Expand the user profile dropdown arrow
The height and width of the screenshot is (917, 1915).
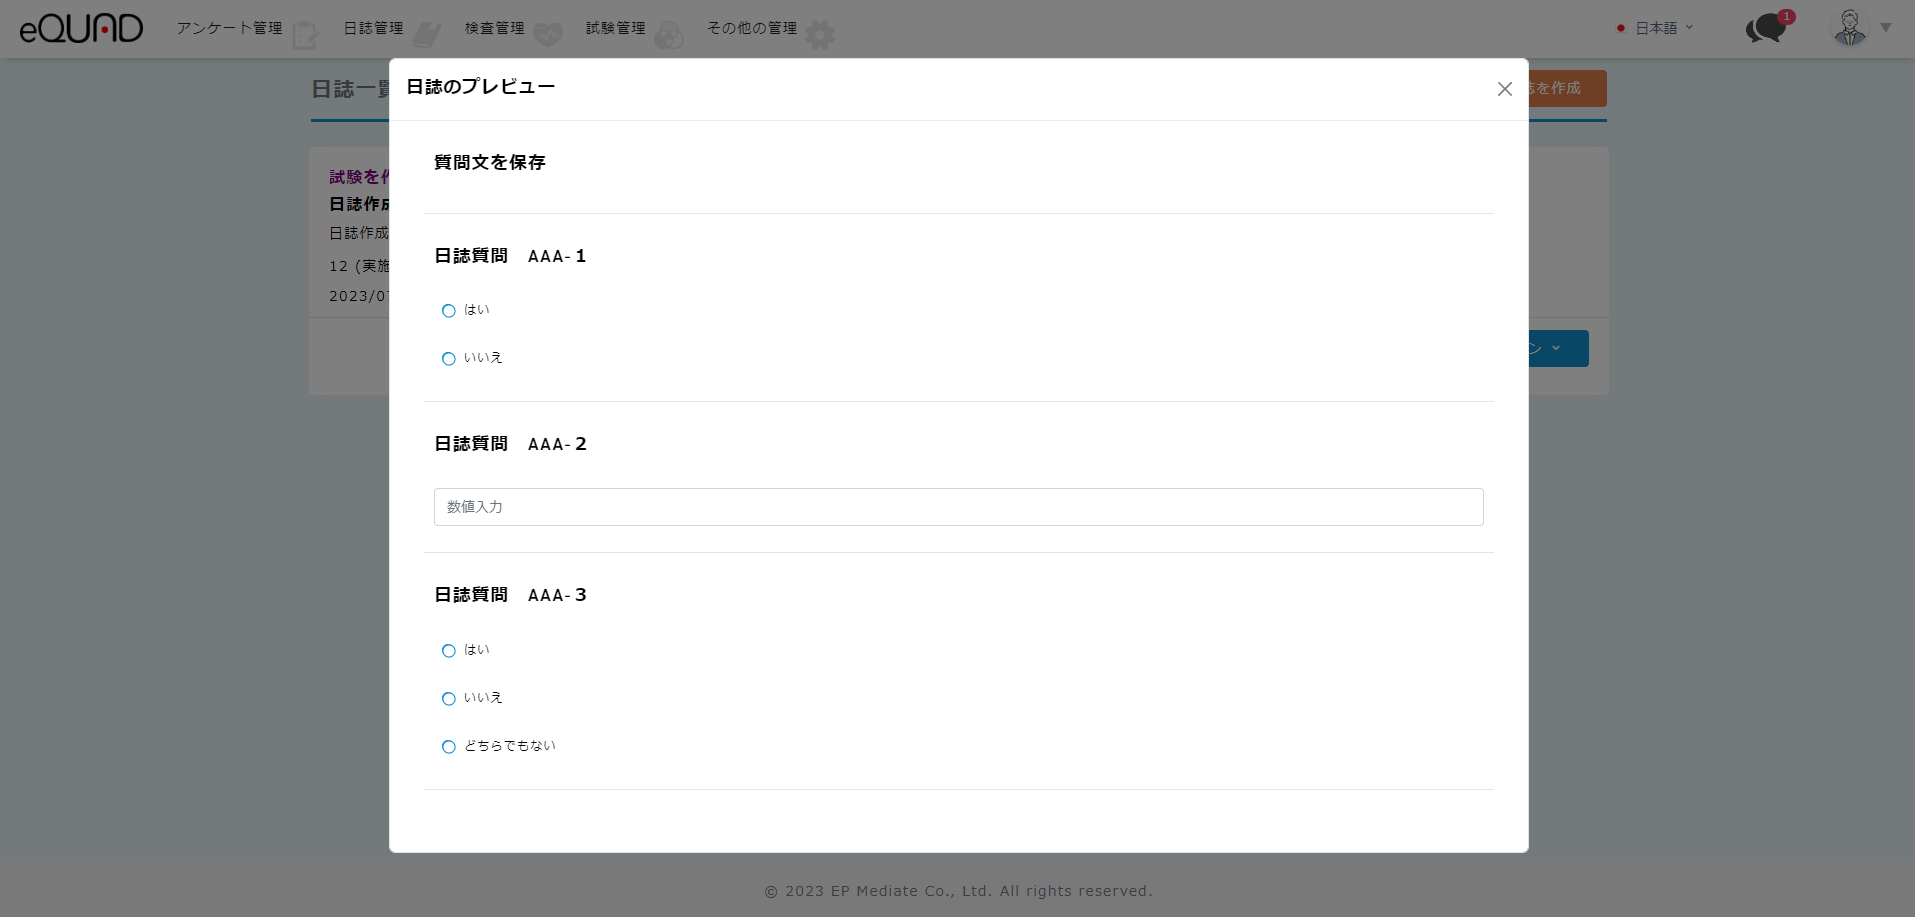tap(1886, 28)
